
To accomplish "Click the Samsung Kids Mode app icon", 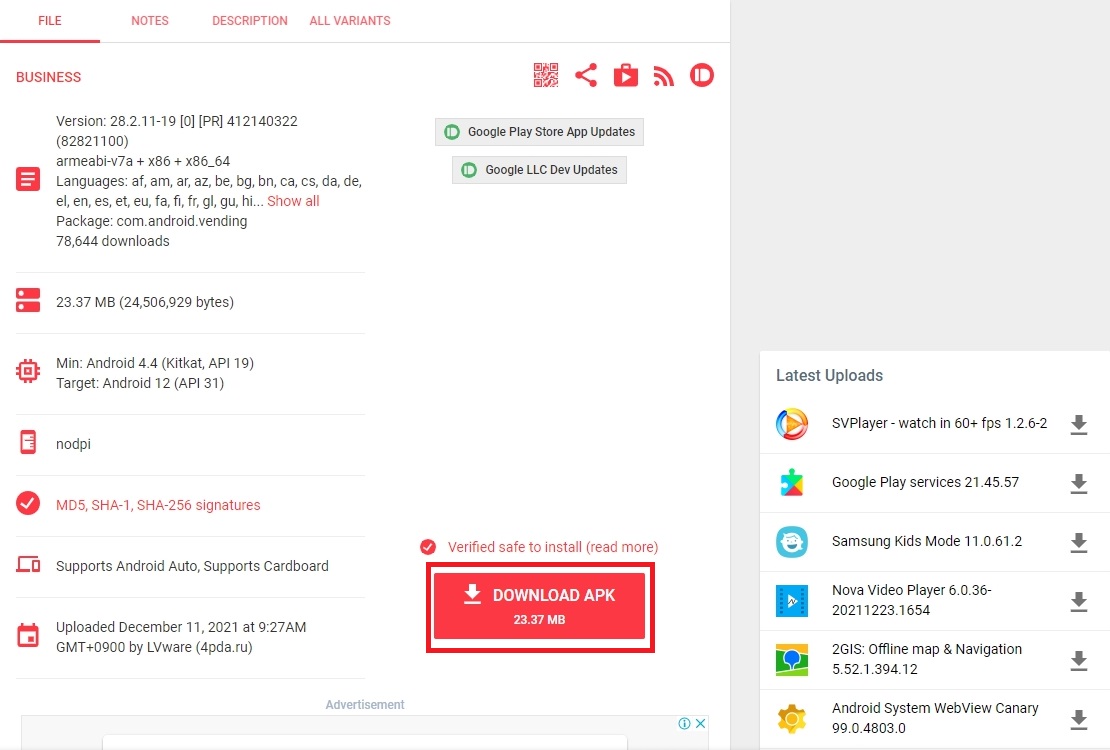I will coord(791,542).
